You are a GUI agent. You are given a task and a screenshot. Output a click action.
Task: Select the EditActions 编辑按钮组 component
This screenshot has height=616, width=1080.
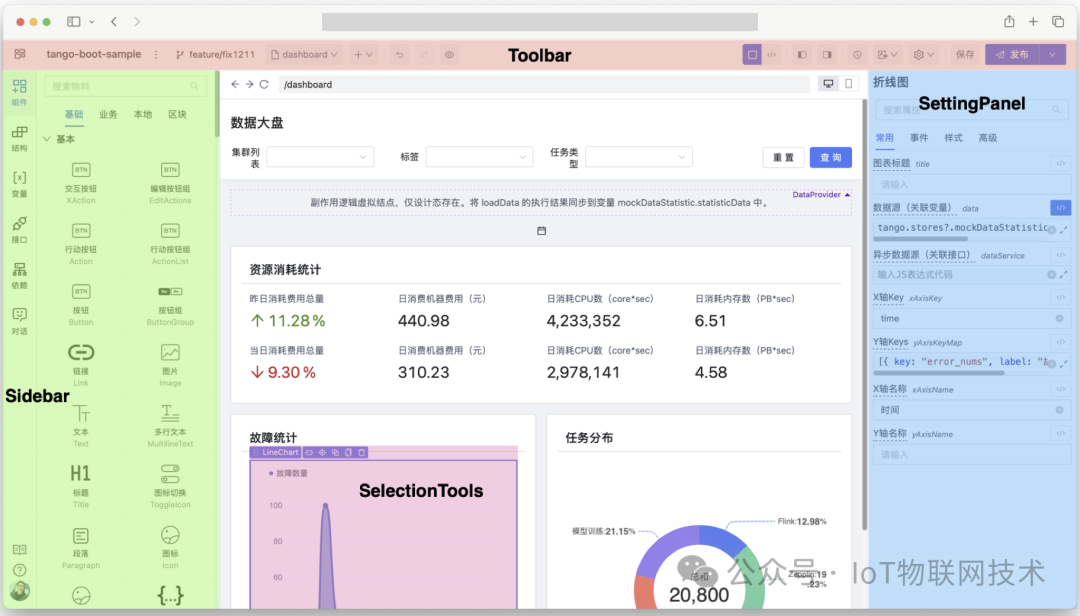coord(170,183)
